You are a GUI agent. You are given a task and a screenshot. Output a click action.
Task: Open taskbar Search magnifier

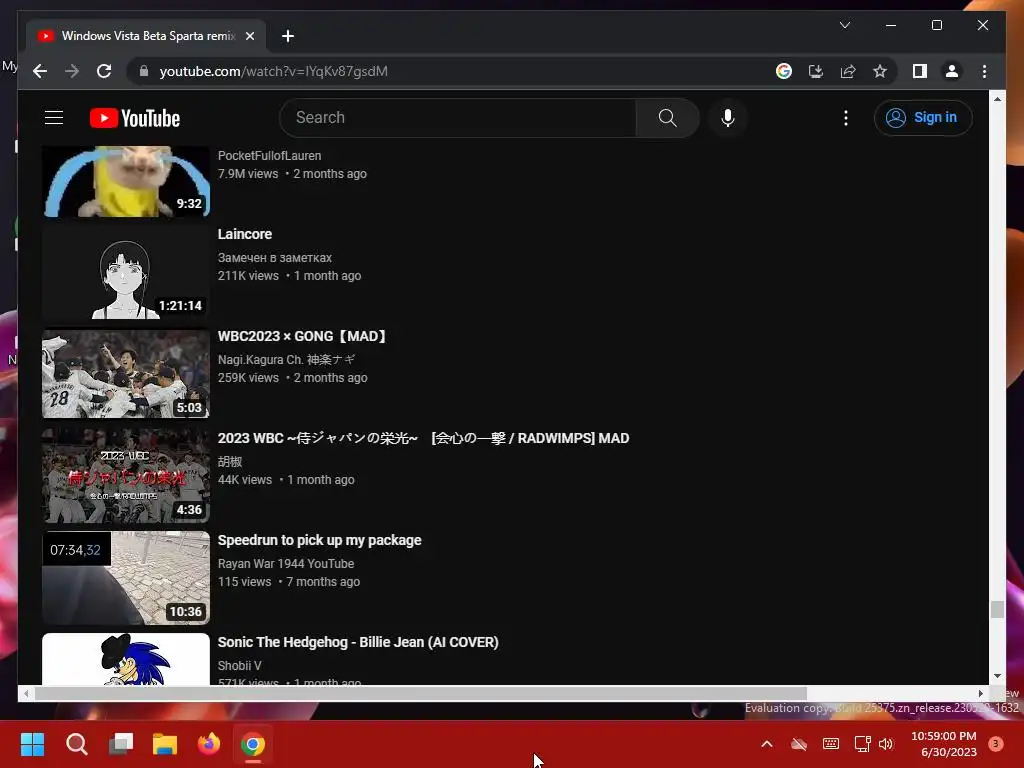(x=76, y=744)
